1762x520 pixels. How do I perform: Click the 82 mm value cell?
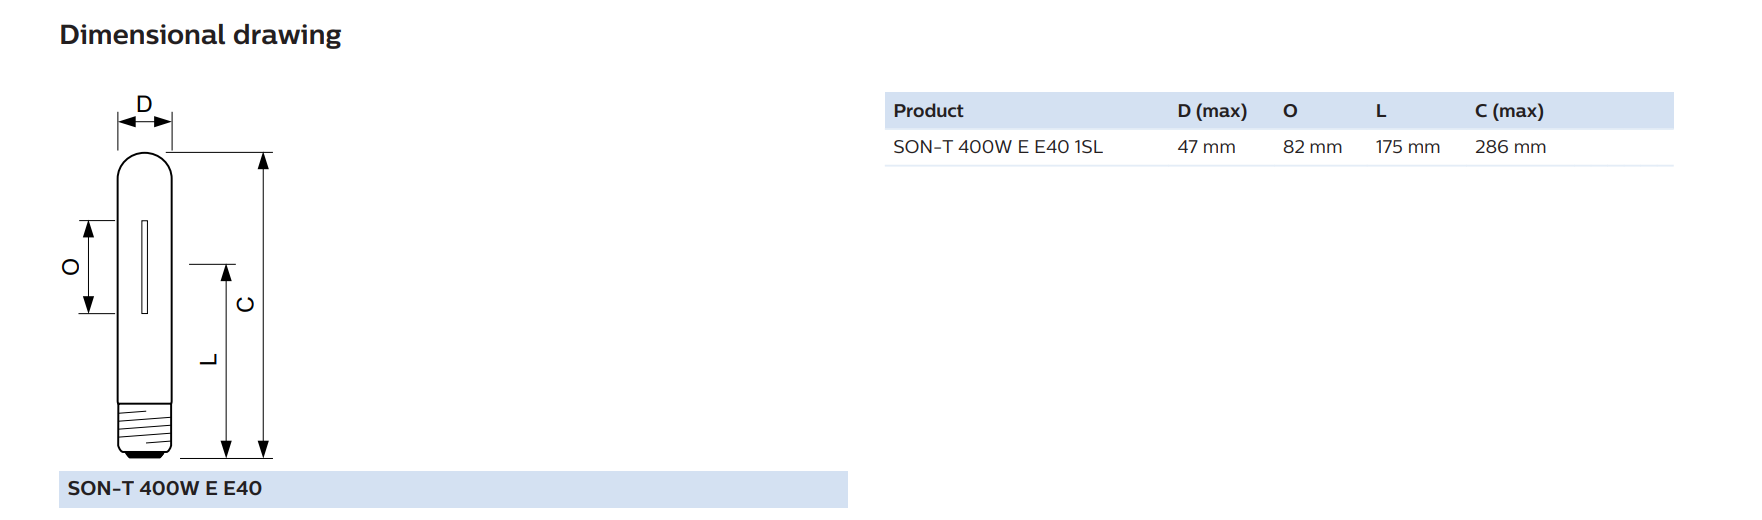coord(1312,147)
